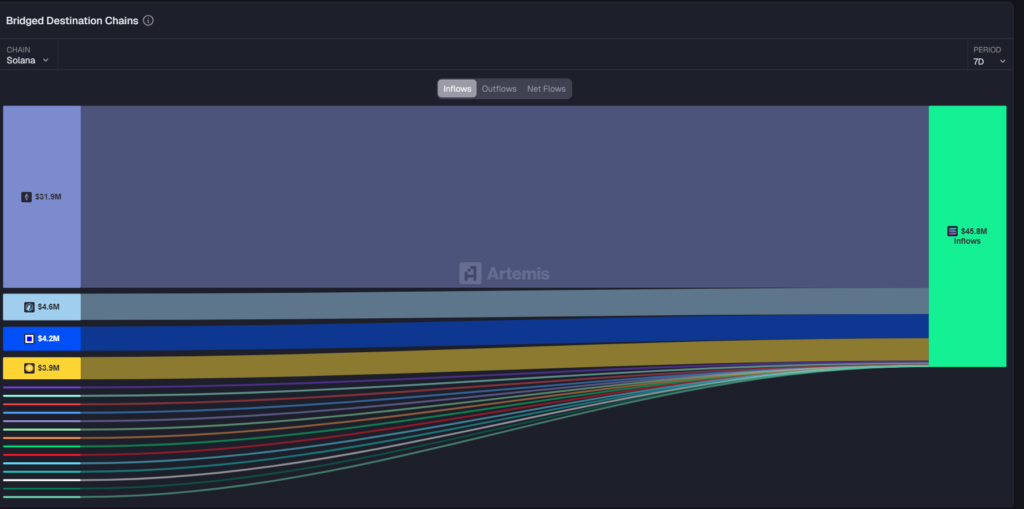Switch to the Outflows tab

[499, 89]
